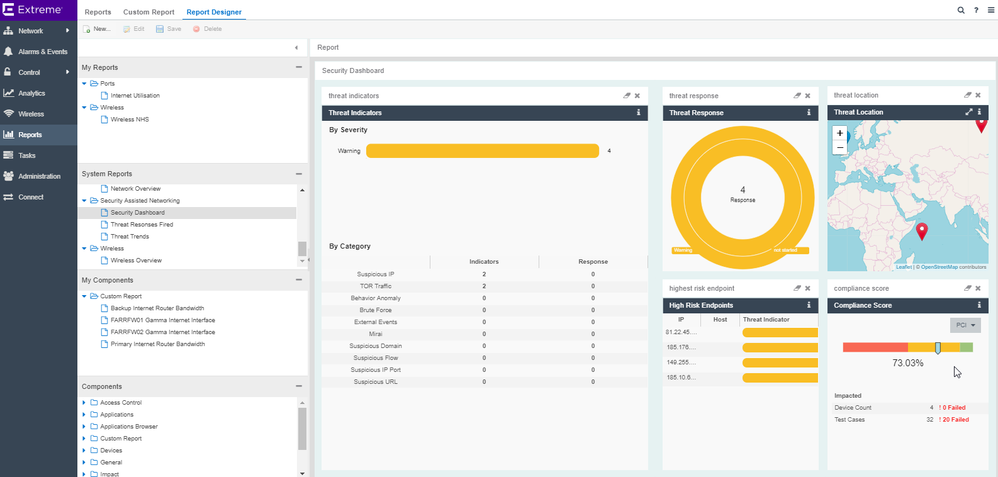Click the Suspicious IP category row

pyautogui.click(x=484, y=274)
